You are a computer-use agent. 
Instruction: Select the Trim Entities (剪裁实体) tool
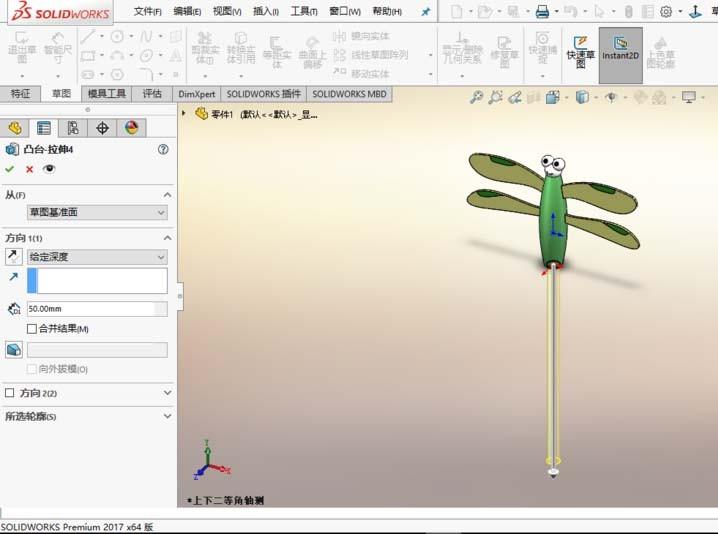pyautogui.click(x=205, y=48)
